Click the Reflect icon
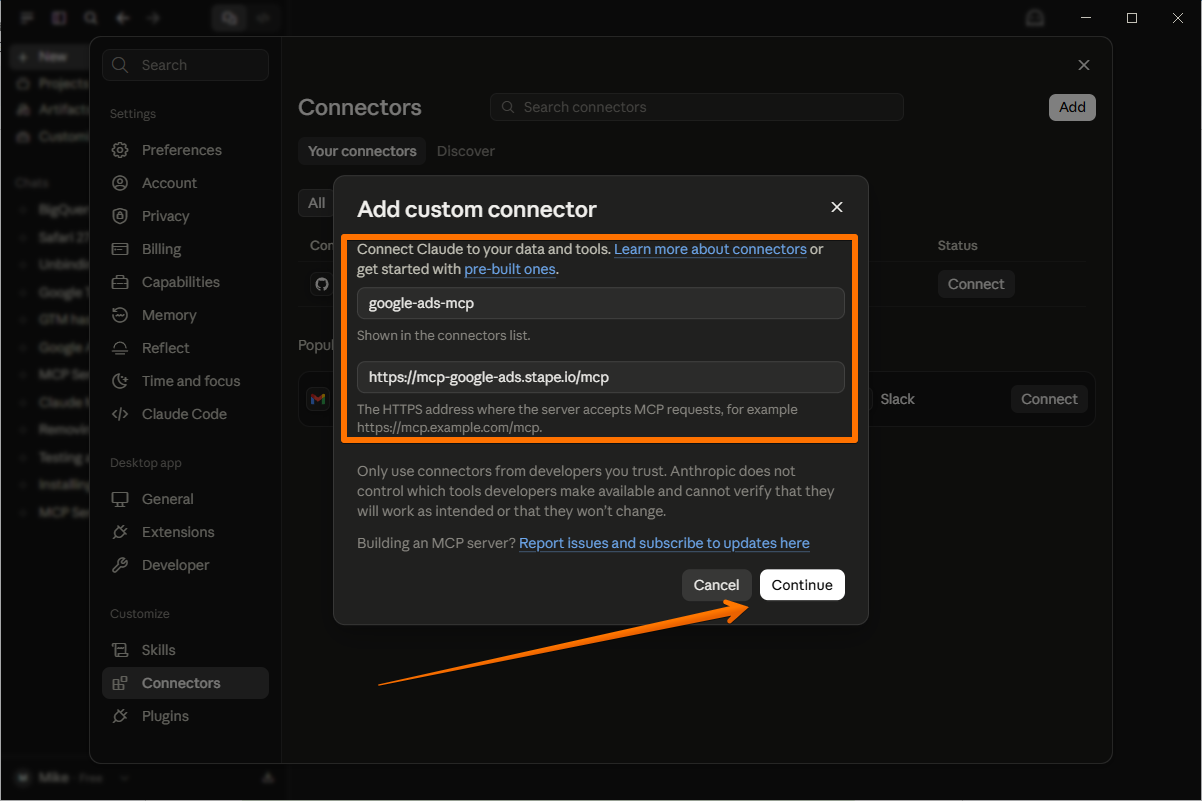Viewport: 1202px width, 801px height. point(120,348)
